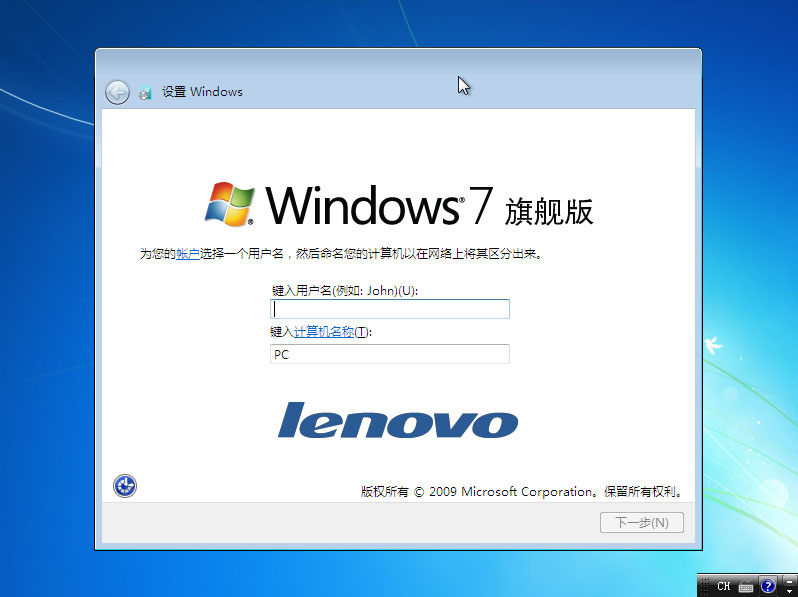Switch input language via the CH indicator
The height and width of the screenshot is (597, 798).
click(x=724, y=586)
